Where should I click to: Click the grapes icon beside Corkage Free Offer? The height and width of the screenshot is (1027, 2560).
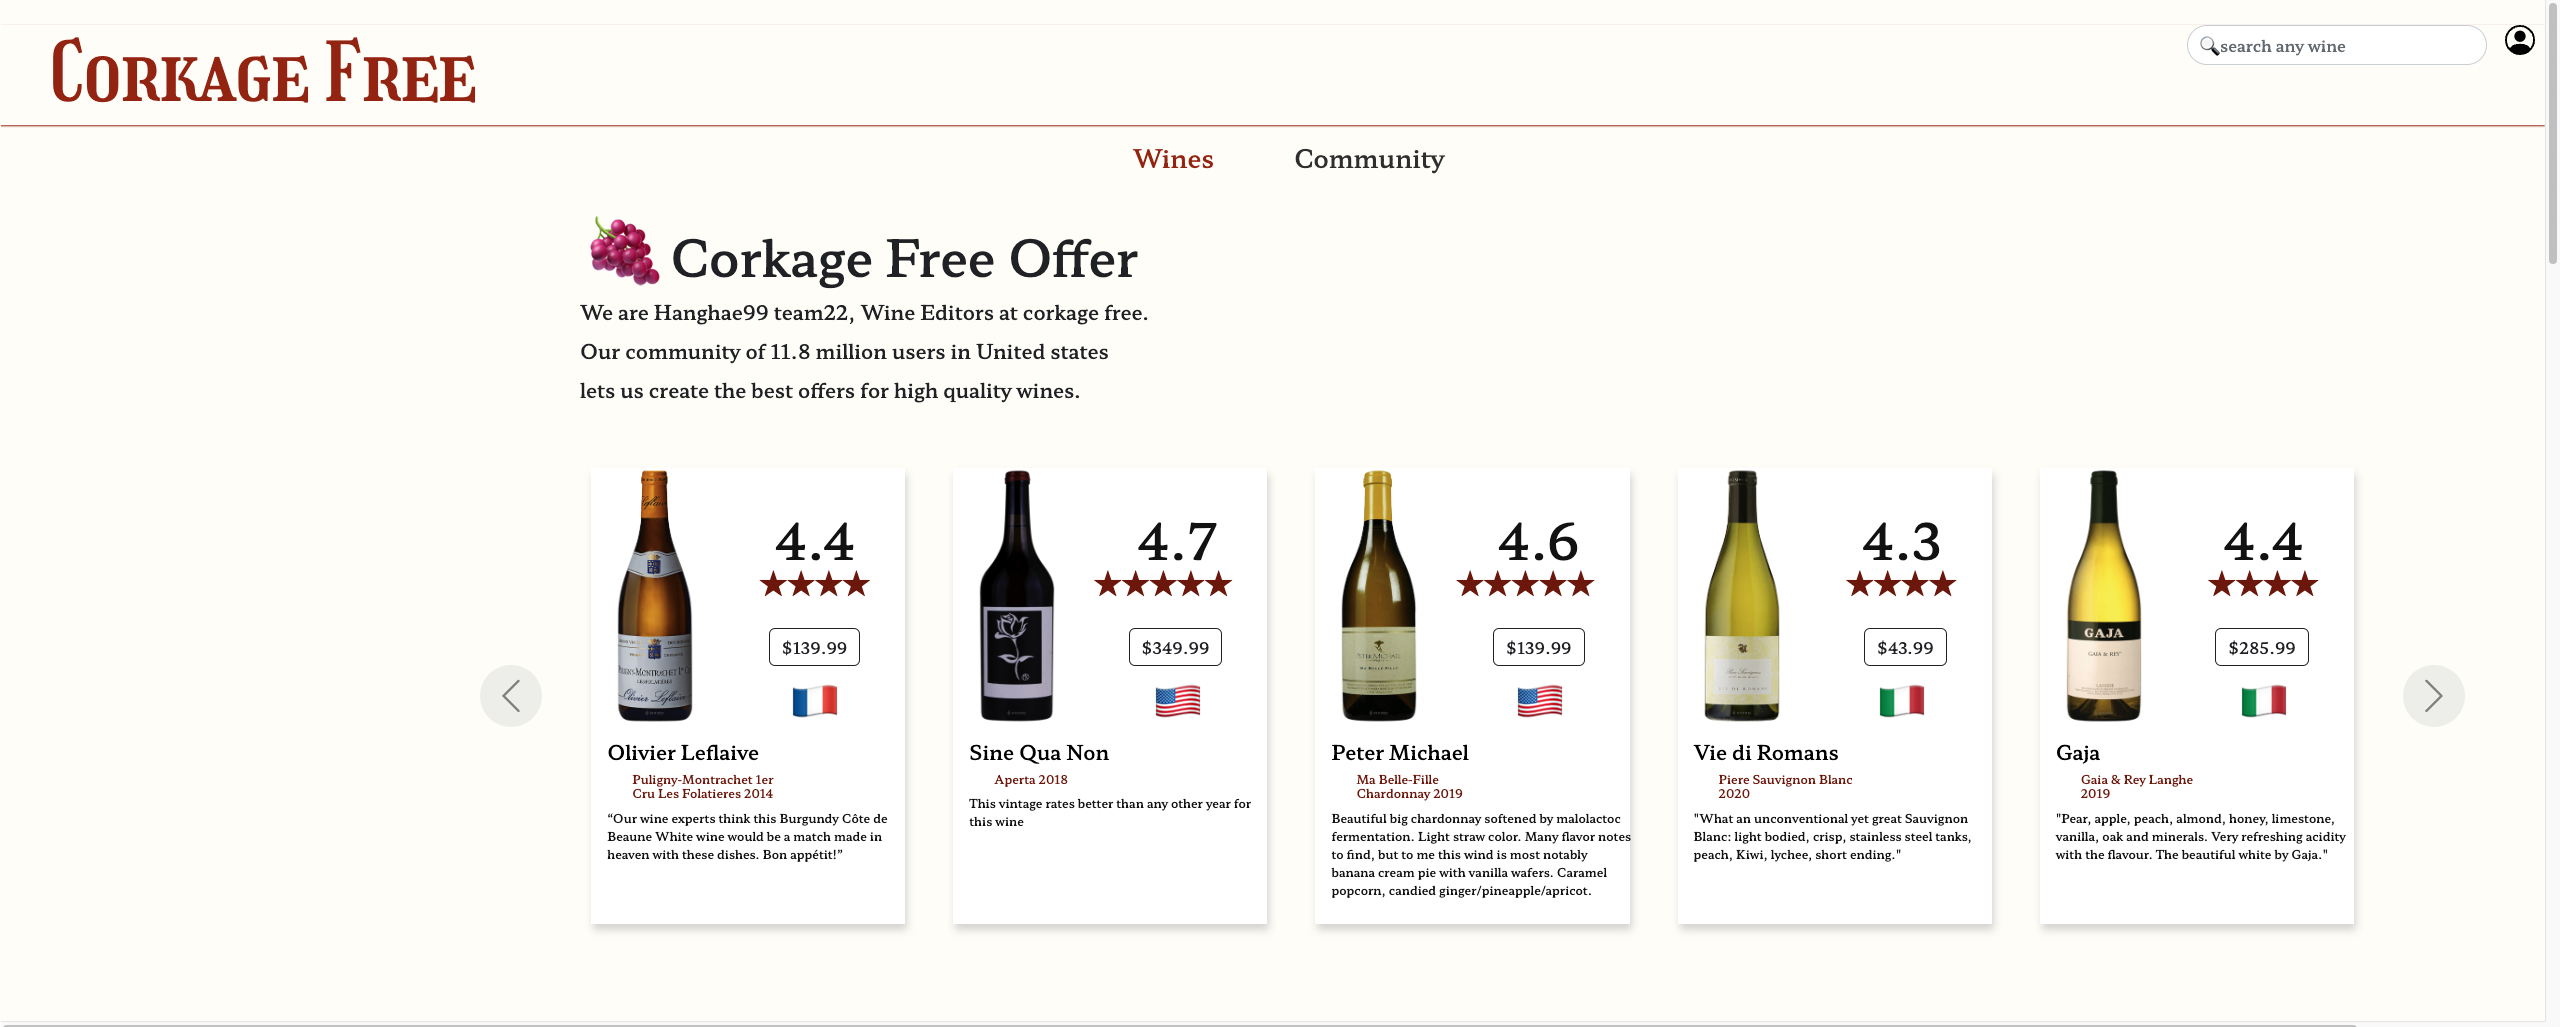coord(624,251)
